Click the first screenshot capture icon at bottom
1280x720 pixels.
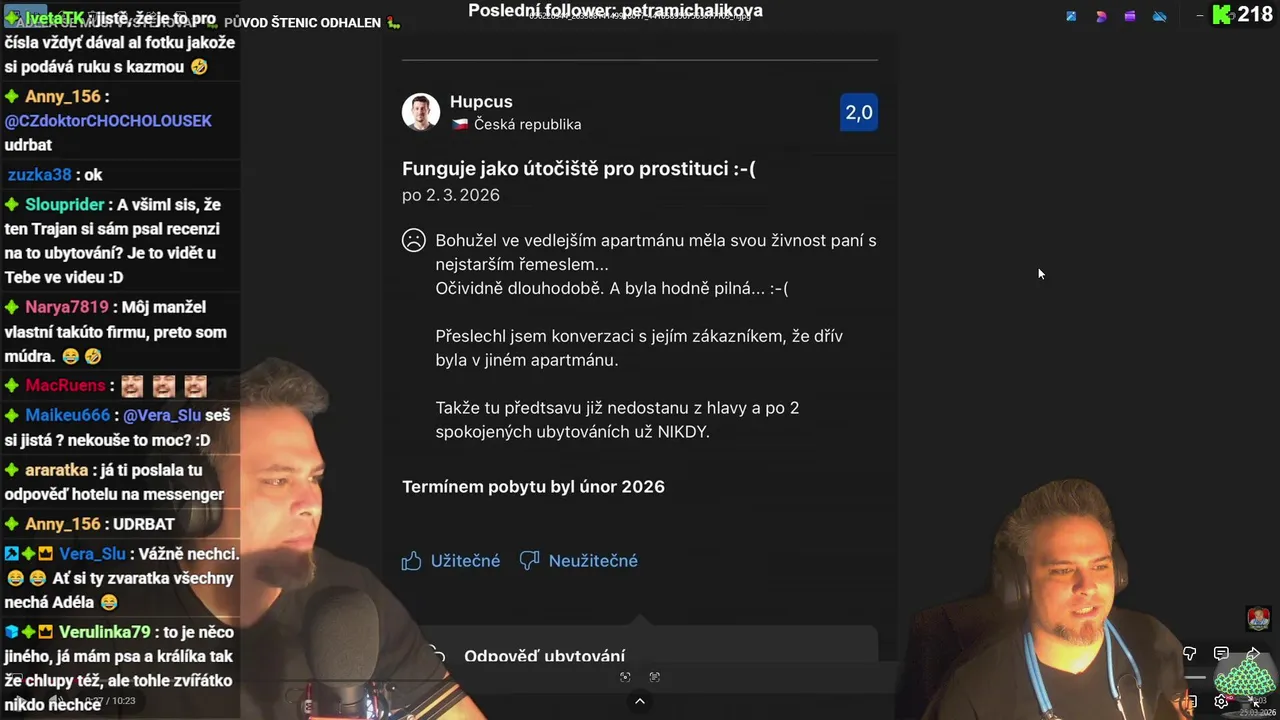(x=625, y=677)
